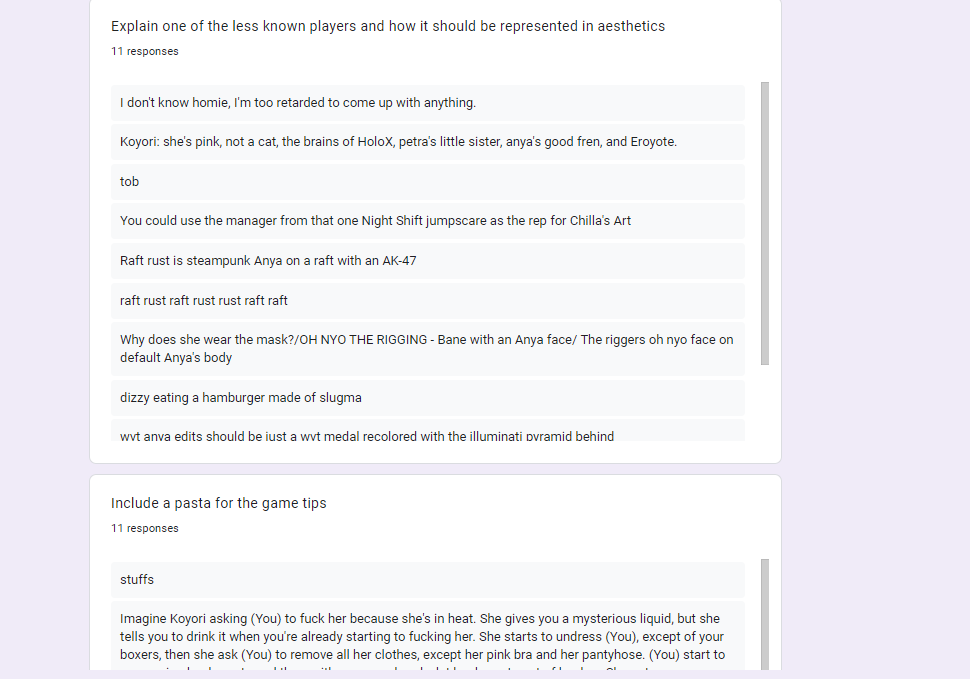The image size is (970, 679).
Task: Click the lavender gap between the two cards
Action: 436,469
